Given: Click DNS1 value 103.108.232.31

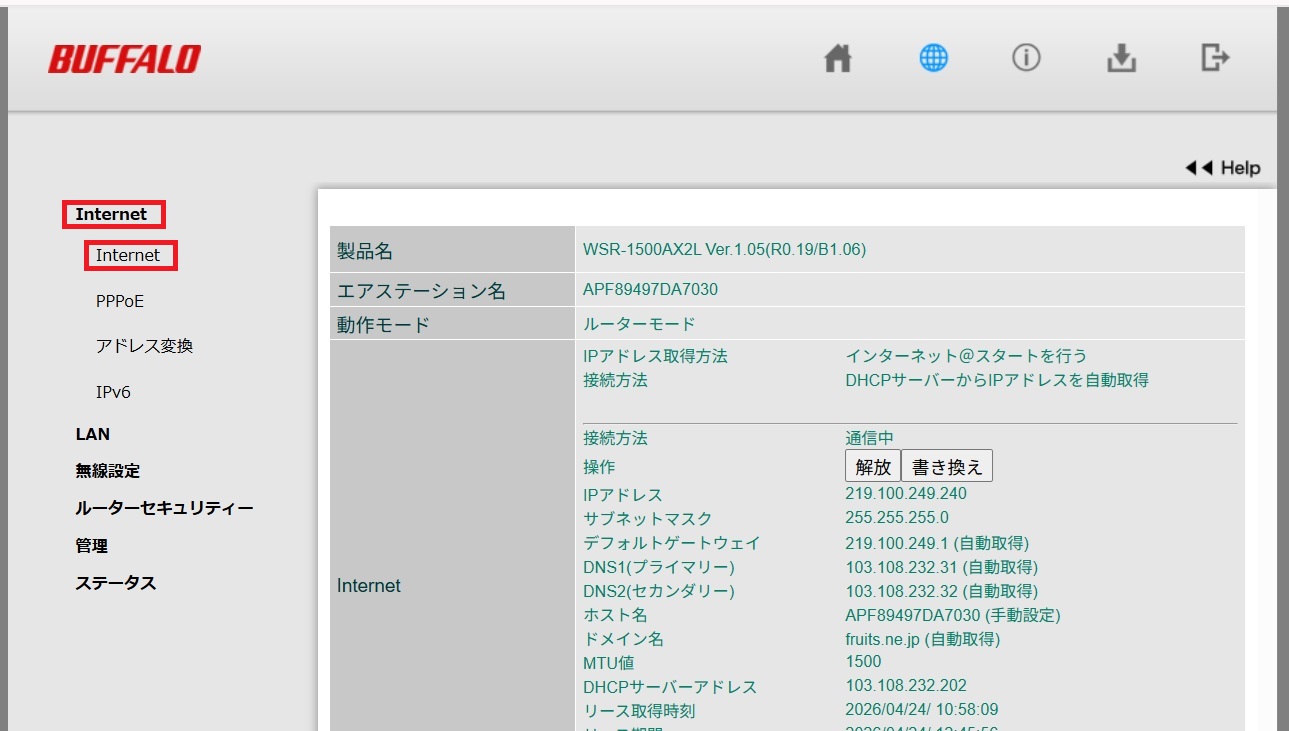Looking at the screenshot, I should click(942, 567).
